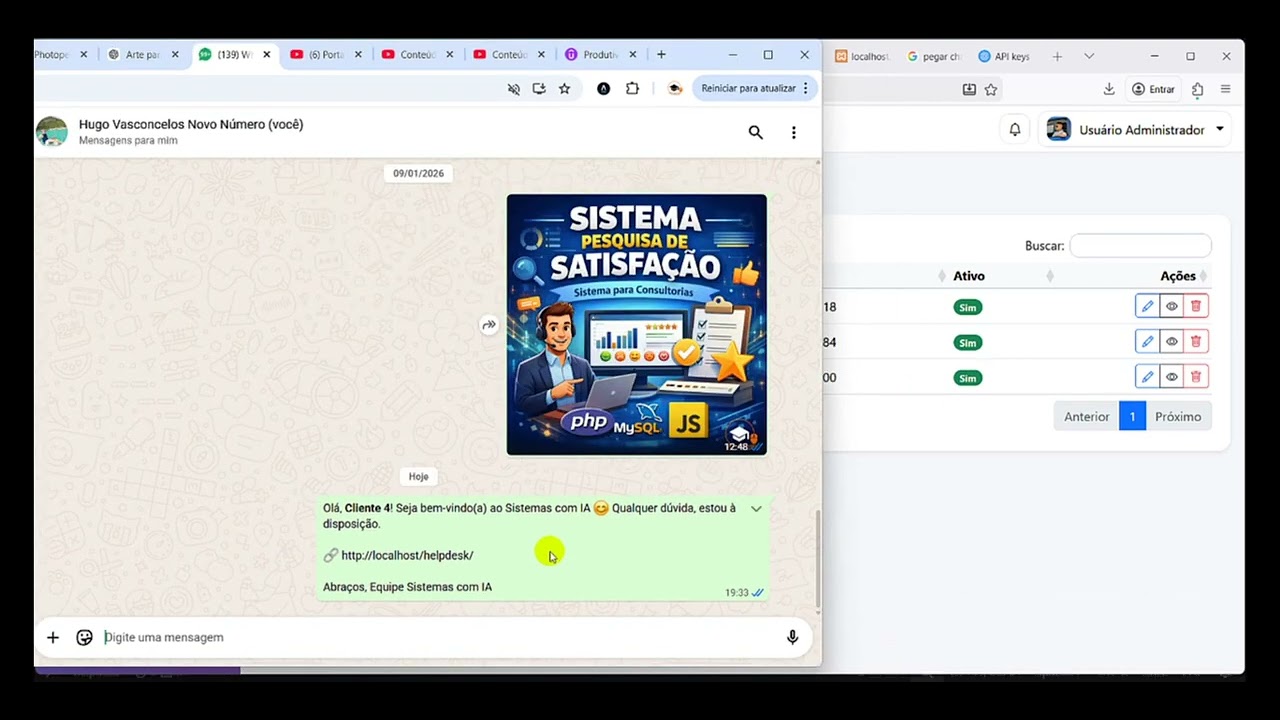
Task: Focus the Digite uma mensagem field
Action: pyautogui.click(x=440, y=637)
